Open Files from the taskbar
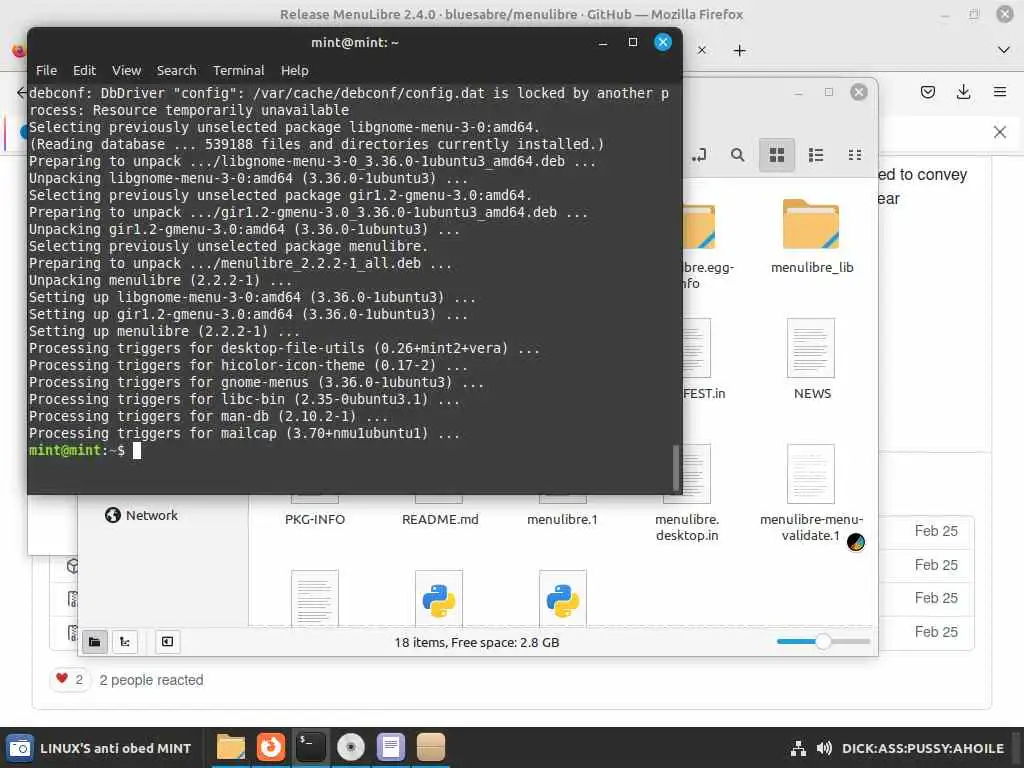Screen dimensions: 1024x768 [231, 748]
